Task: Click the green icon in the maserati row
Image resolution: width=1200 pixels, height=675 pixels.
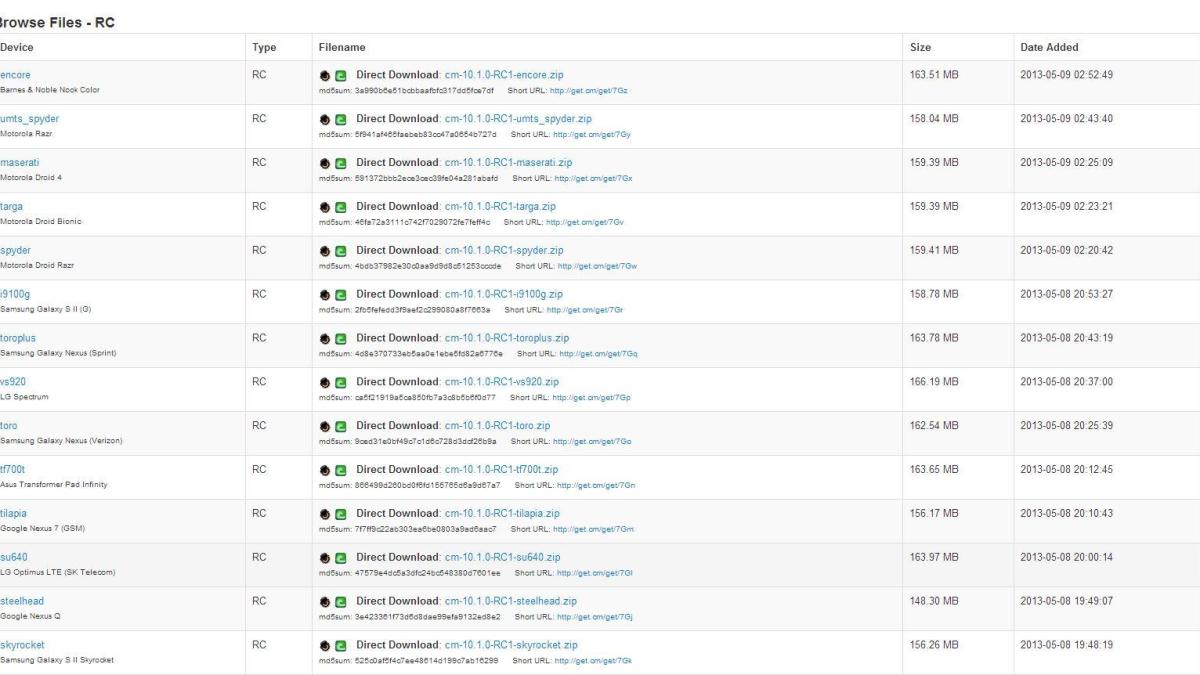Action: click(340, 163)
